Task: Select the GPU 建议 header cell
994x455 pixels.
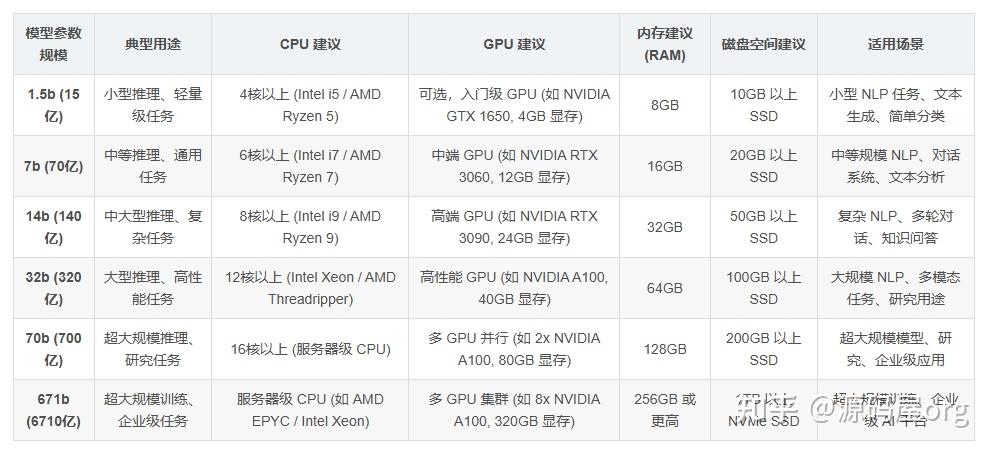Action: (514, 44)
